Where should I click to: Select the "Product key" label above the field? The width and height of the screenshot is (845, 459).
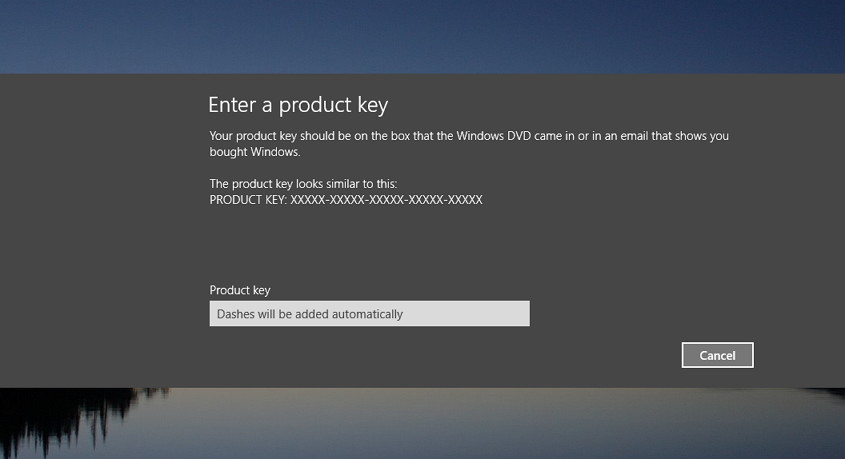click(x=240, y=290)
